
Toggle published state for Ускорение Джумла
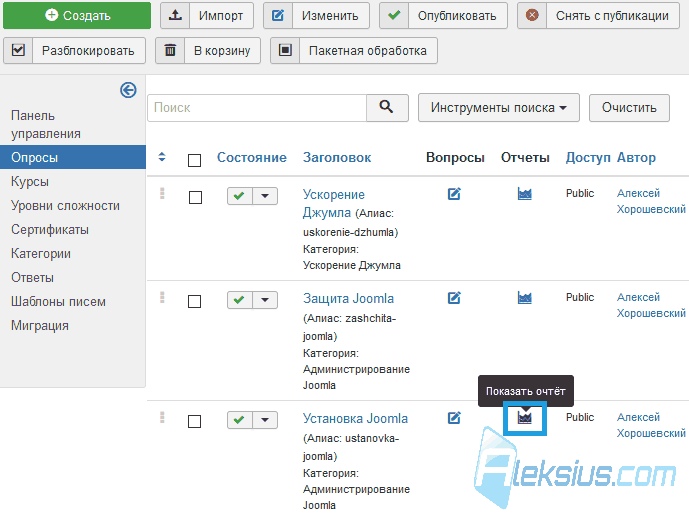[239, 196]
